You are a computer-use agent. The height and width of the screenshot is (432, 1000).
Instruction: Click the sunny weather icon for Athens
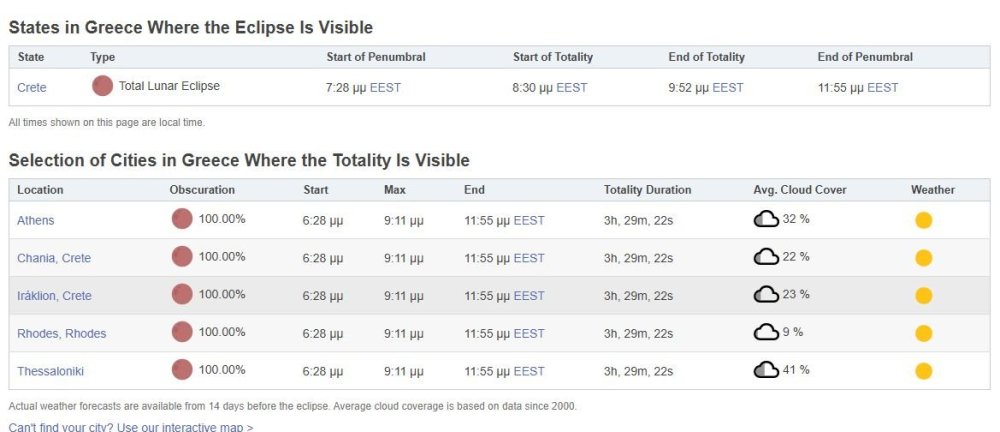923,220
